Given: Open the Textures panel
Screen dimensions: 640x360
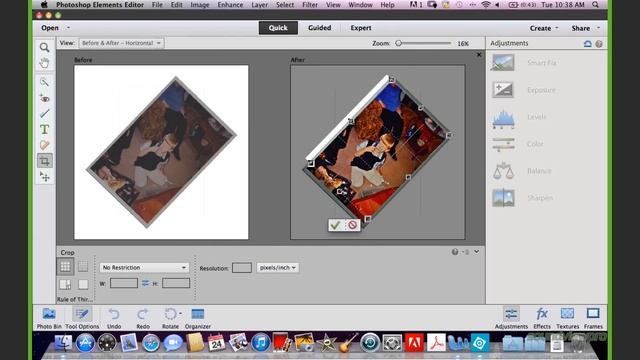Looking at the screenshot, I should [x=568, y=318].
